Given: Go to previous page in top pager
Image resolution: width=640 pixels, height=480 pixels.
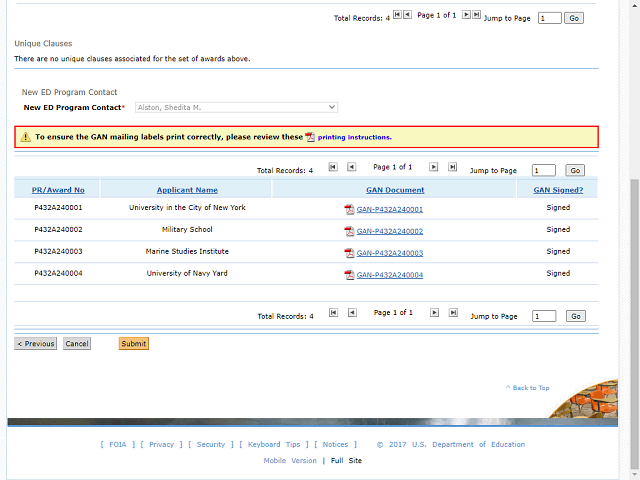Looking at the screenshot, I should coord(407,15).
